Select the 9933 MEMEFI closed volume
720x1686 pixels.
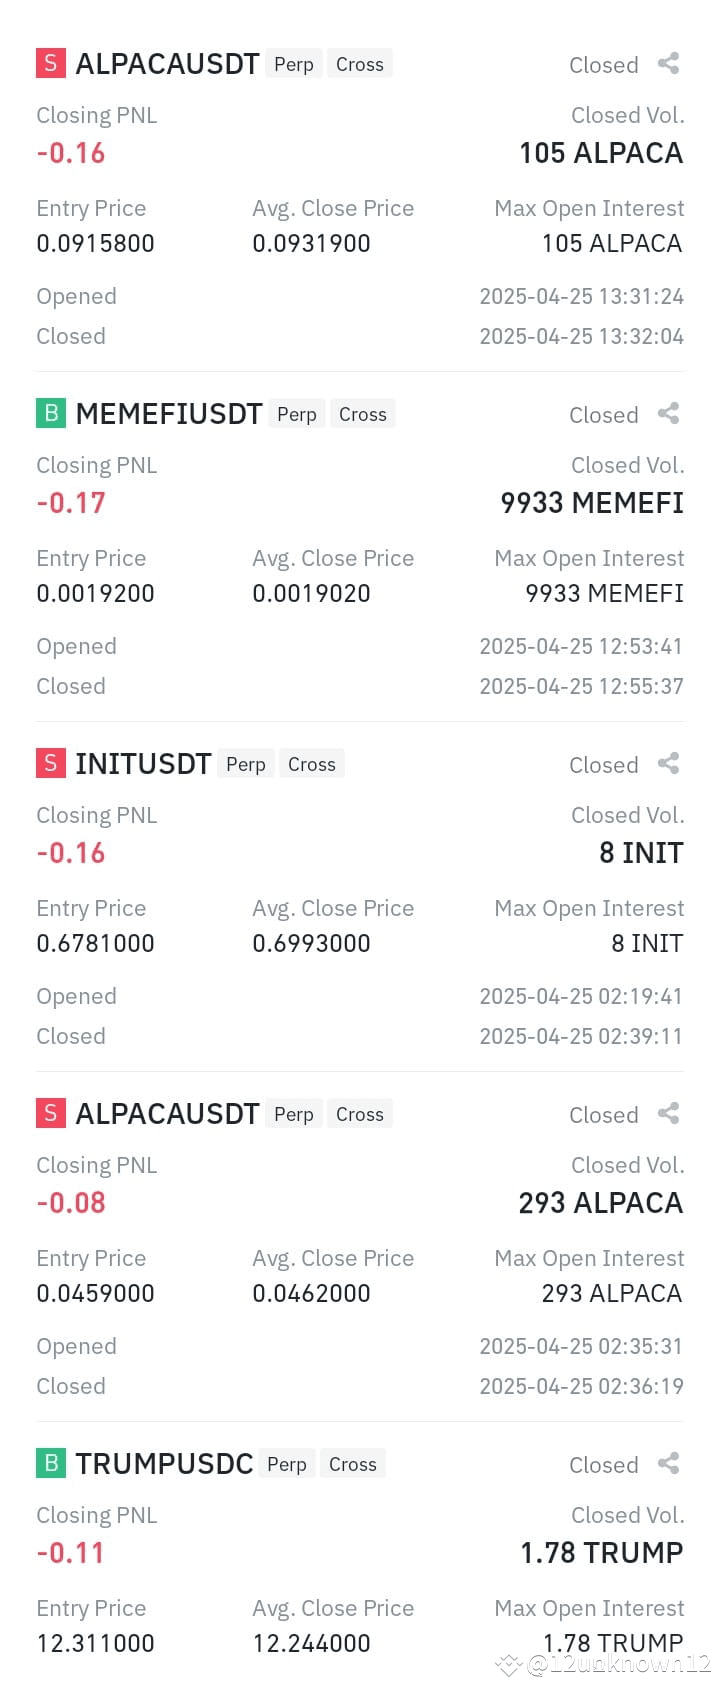click(x=592, y=503)
